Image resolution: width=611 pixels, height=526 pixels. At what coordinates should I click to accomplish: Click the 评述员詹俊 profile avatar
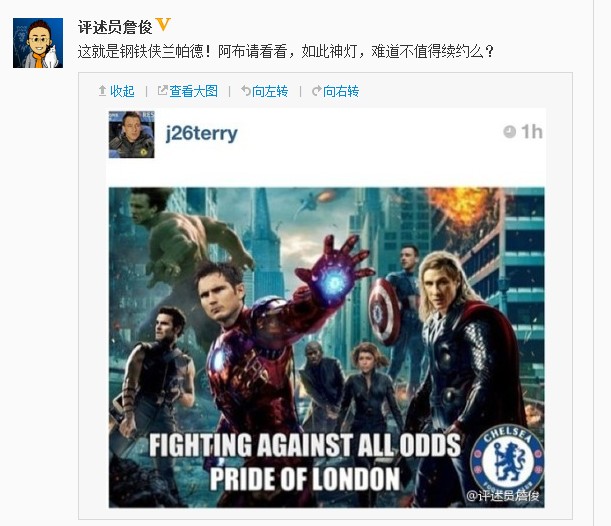(x=38, y=43)
